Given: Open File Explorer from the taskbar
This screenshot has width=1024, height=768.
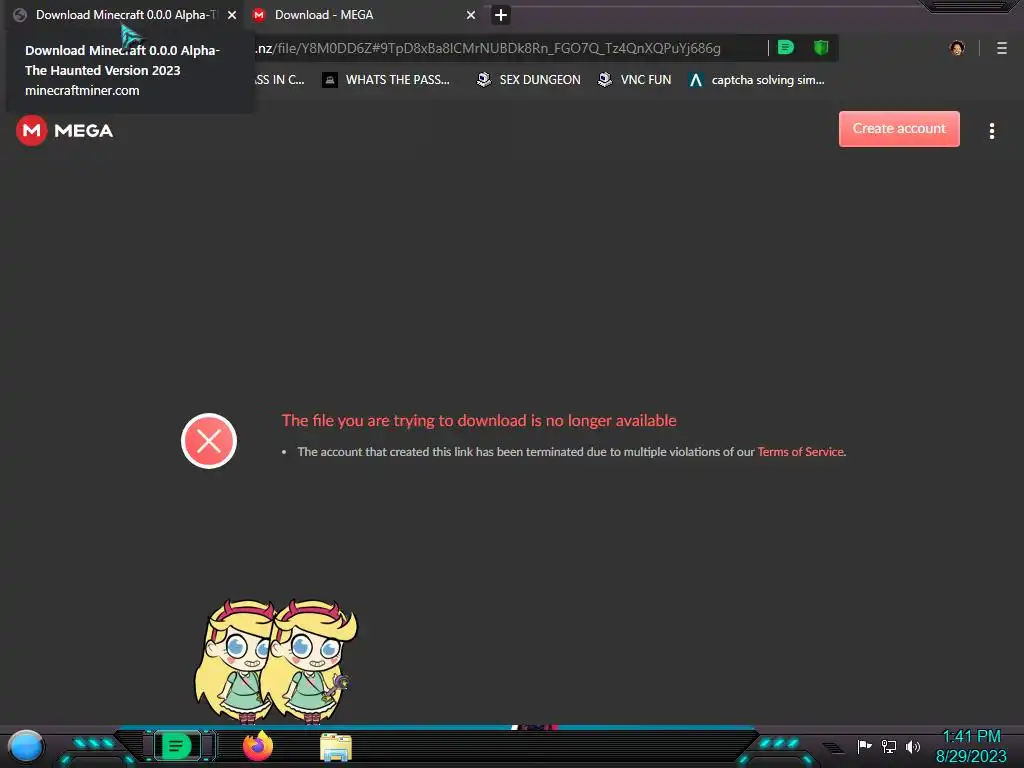Looking at the screenshot, I should [336, 747].
